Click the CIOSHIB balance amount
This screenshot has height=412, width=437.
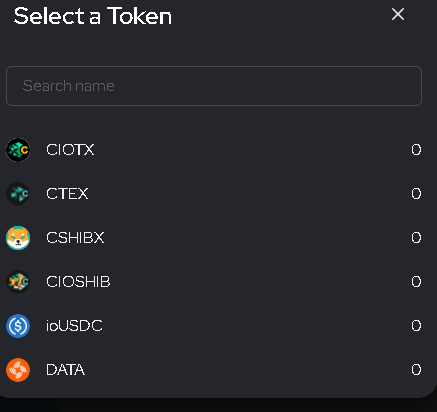click(416, 282)
